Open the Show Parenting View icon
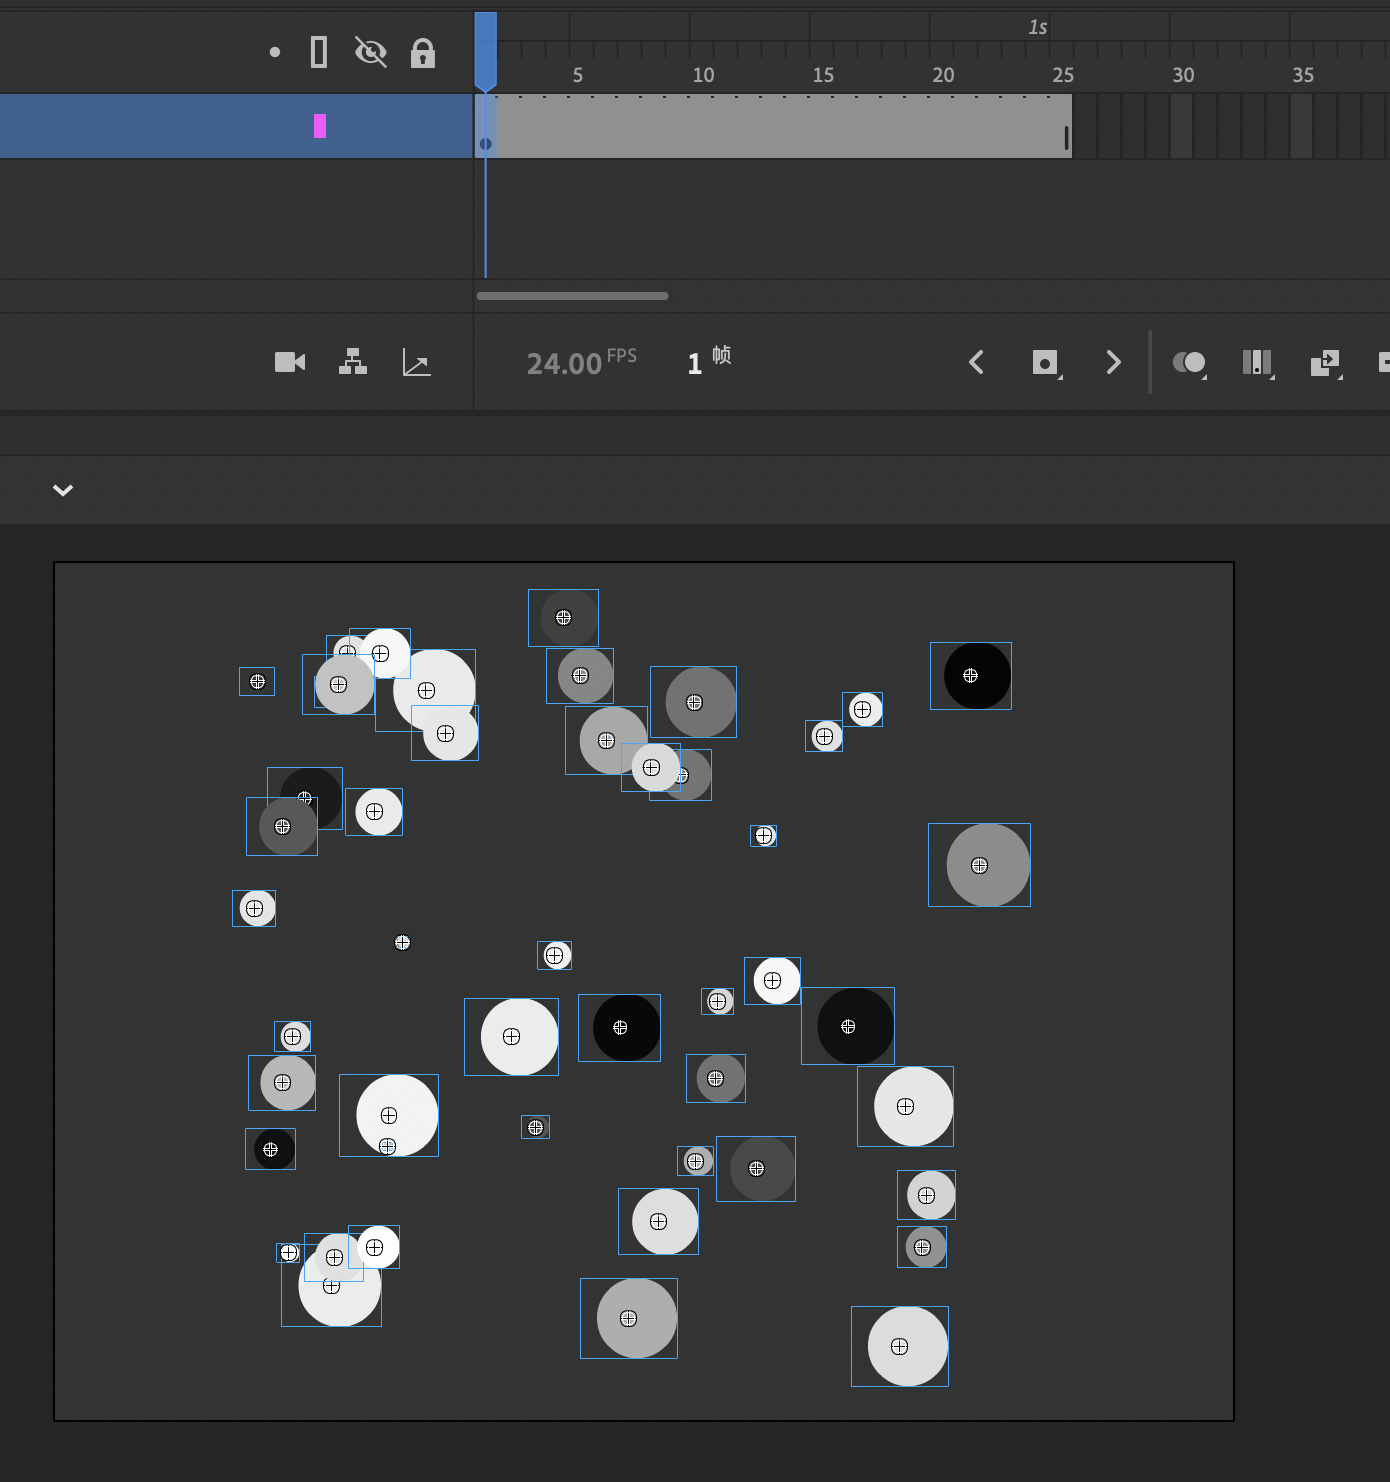 tap(353, 362)
